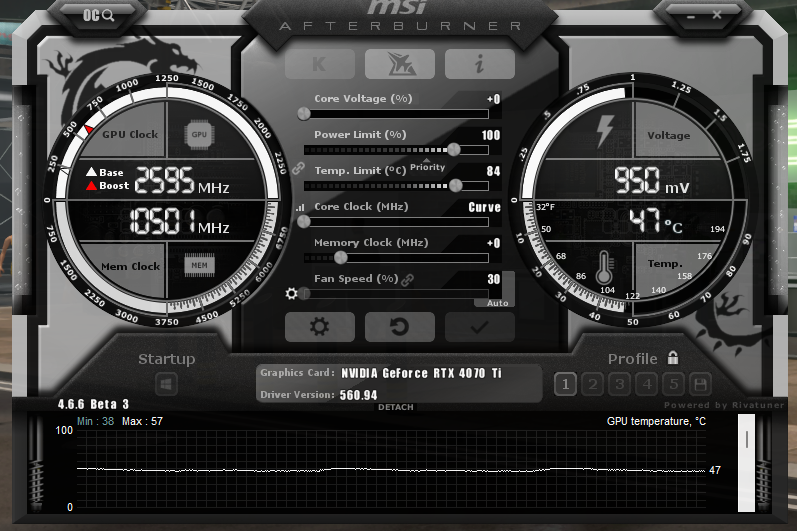Screen dimensions: 797x531
Task: Click the Memory Clock slider handle
Action: (x=341, y=258)
